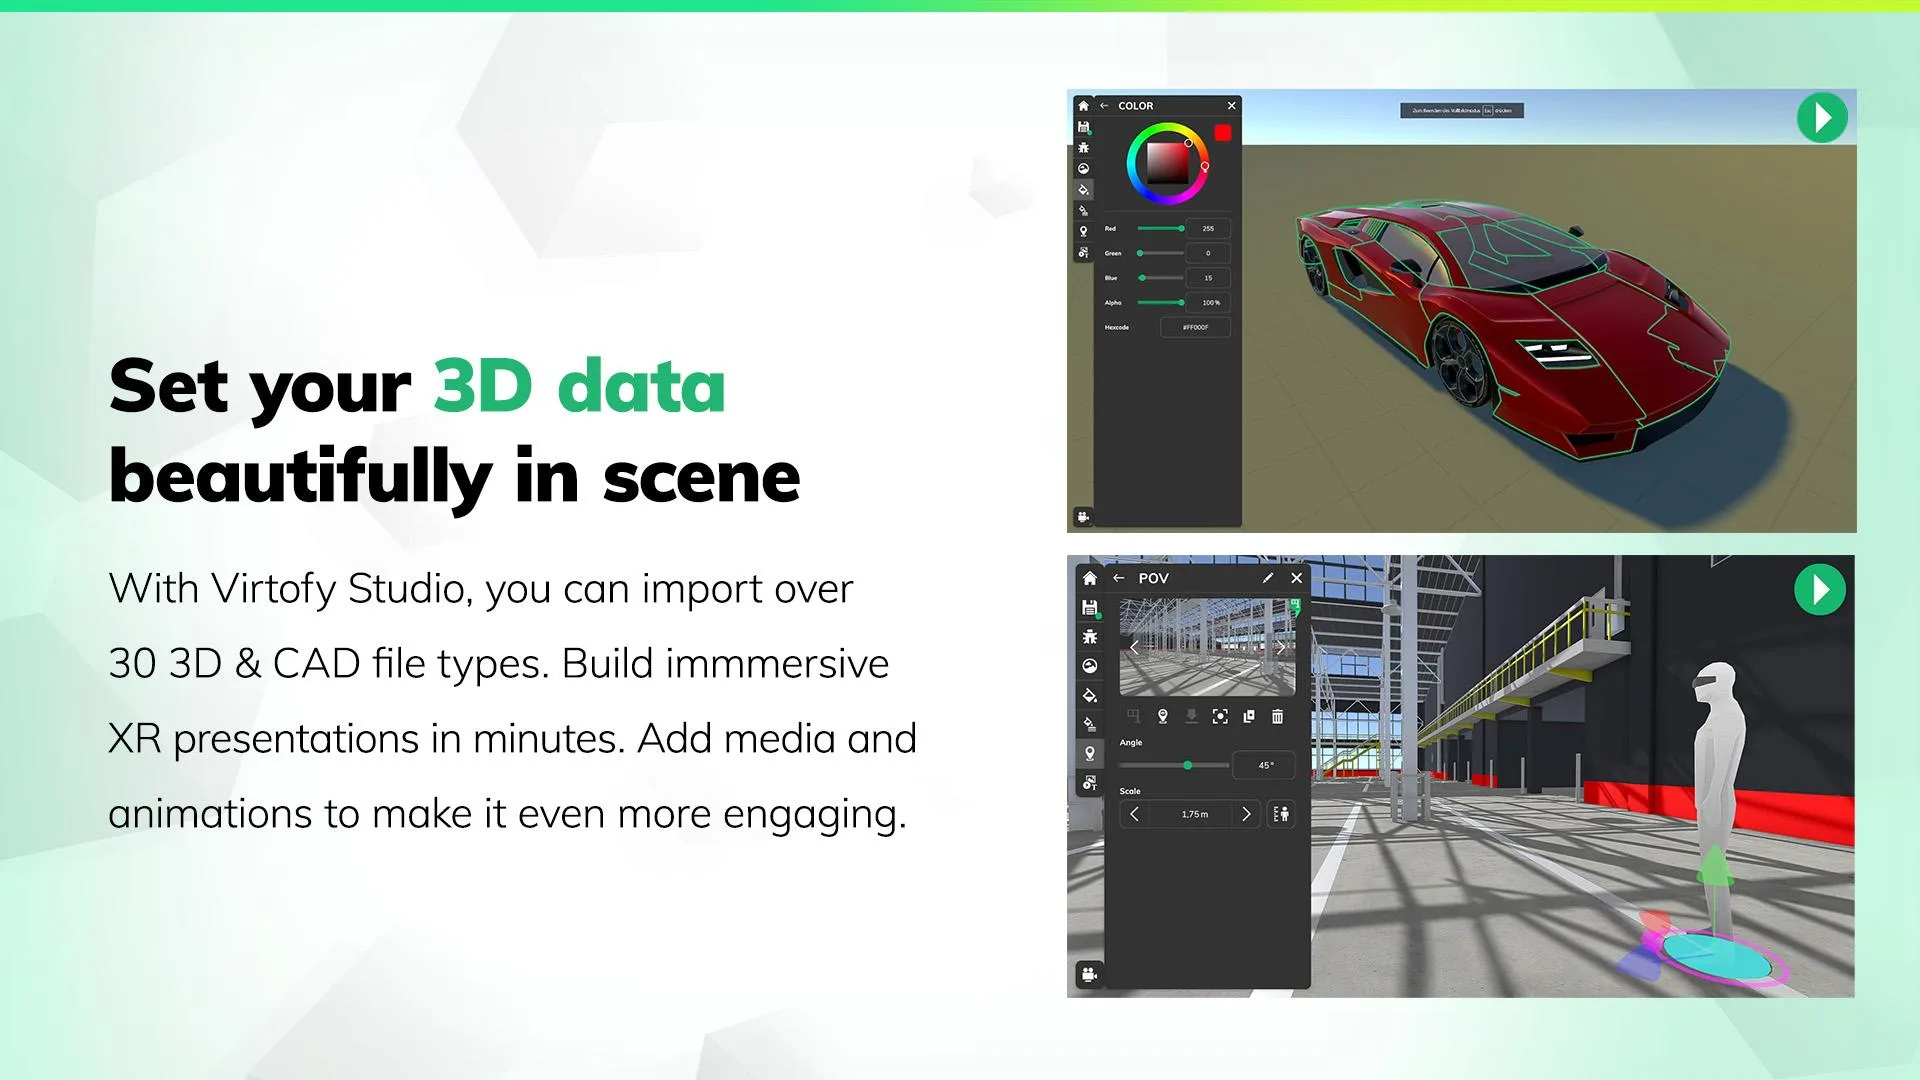
Task: Click the pencil edit icon in the POV header
Action: 1267,578
